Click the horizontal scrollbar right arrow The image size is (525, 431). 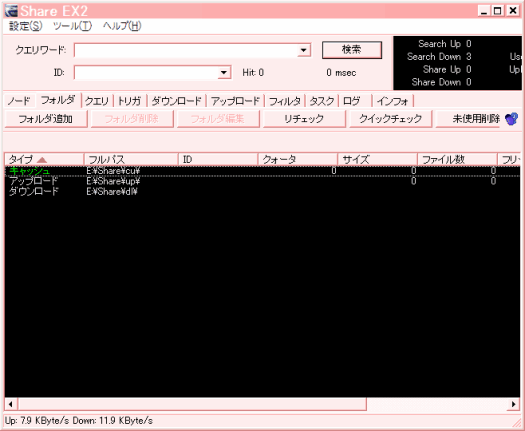tap(514, 404)
